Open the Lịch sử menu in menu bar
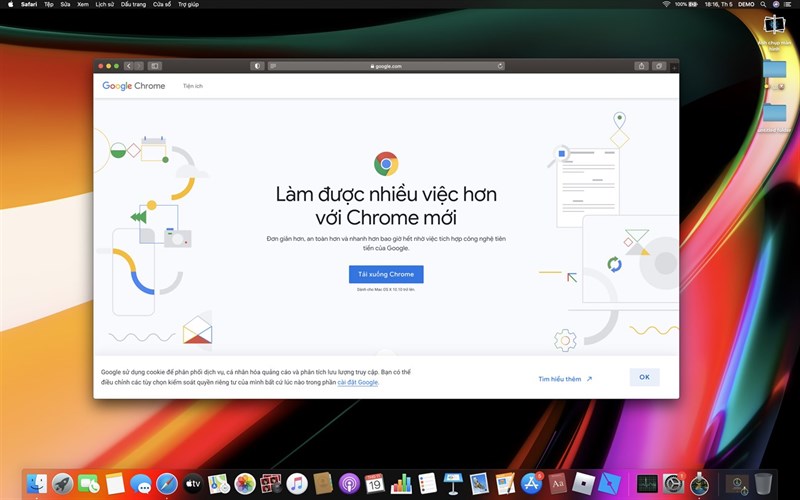 tap(104, 4)
